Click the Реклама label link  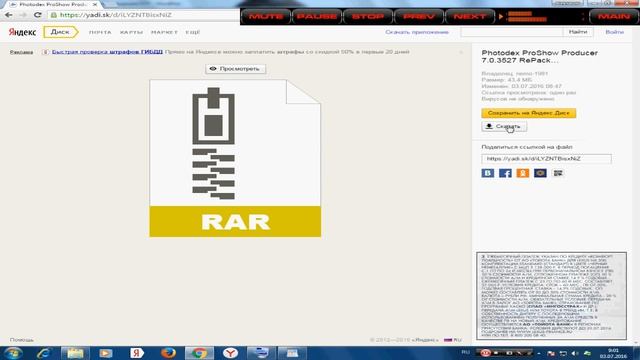point(21,52)
